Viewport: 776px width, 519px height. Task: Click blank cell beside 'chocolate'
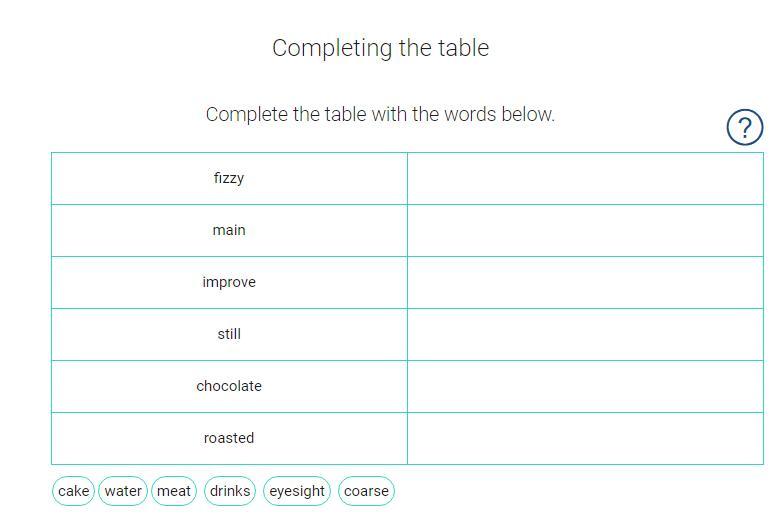click(x=585, y=386)
